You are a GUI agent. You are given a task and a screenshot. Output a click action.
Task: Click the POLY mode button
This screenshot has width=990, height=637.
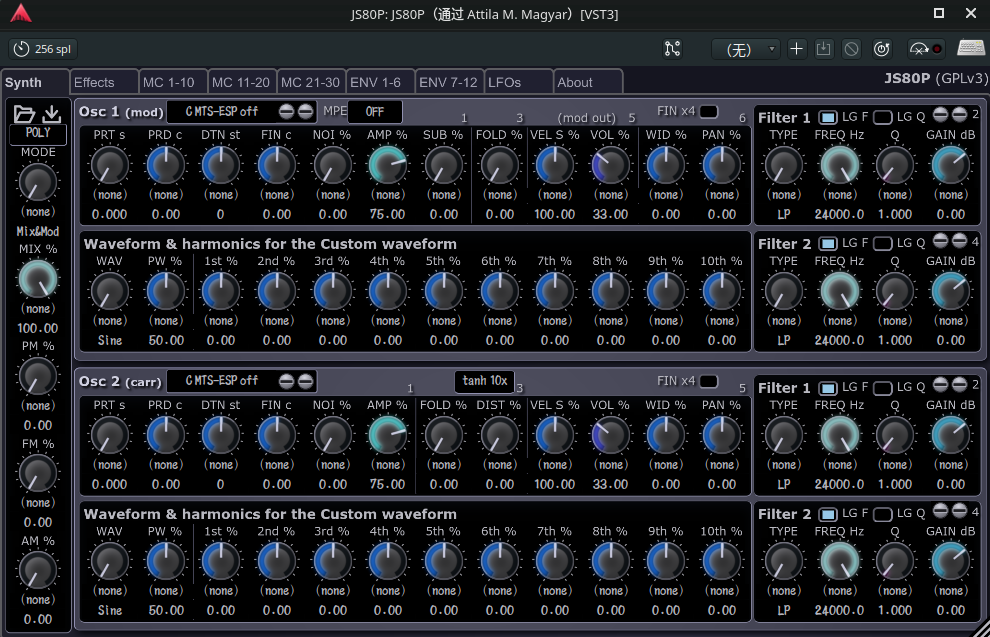(38, 133)
